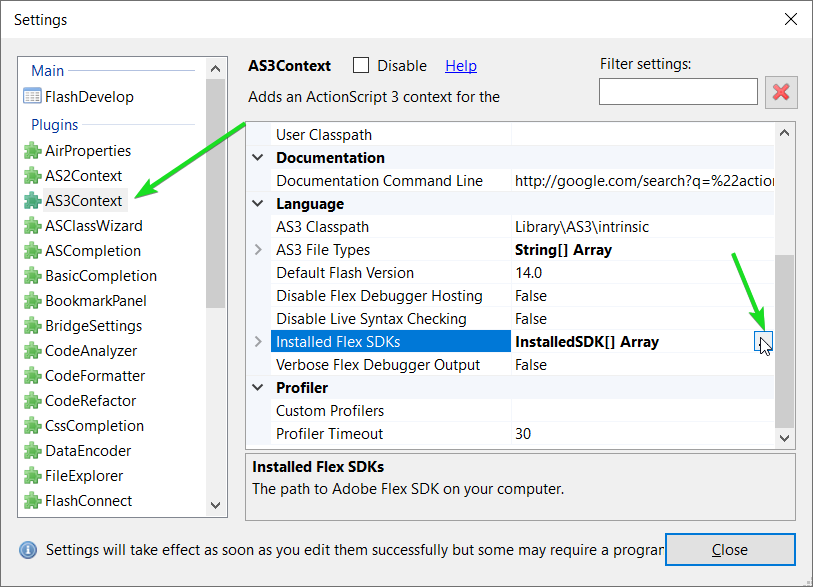Click the red X clear filter icon

[781, 92]
